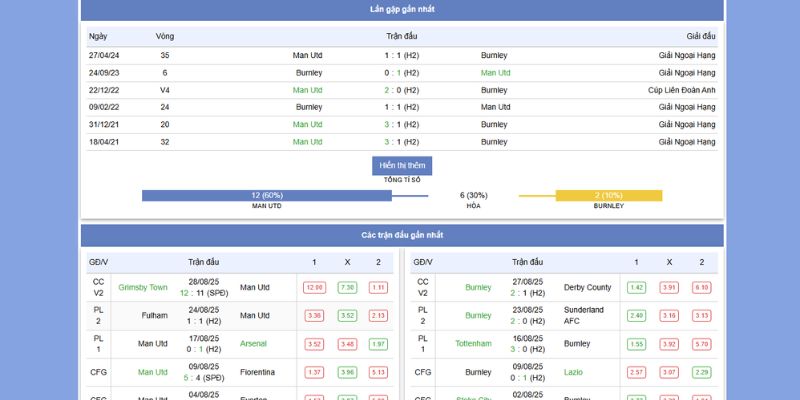
Task: Click the yellow Burnley 2 (10%) bar
Action: pyautogui.click(x=608, y=195)
